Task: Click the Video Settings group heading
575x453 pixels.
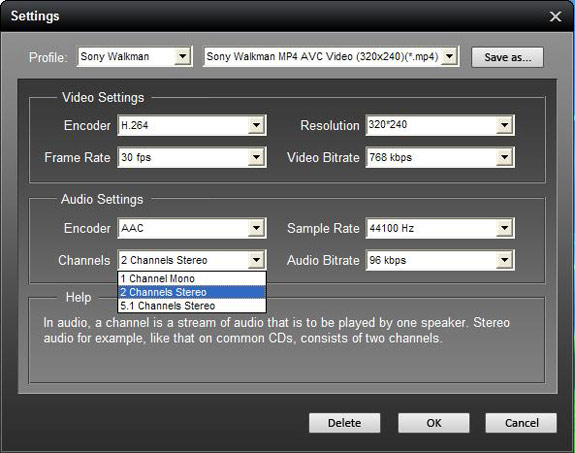Action: pos(103,98)
